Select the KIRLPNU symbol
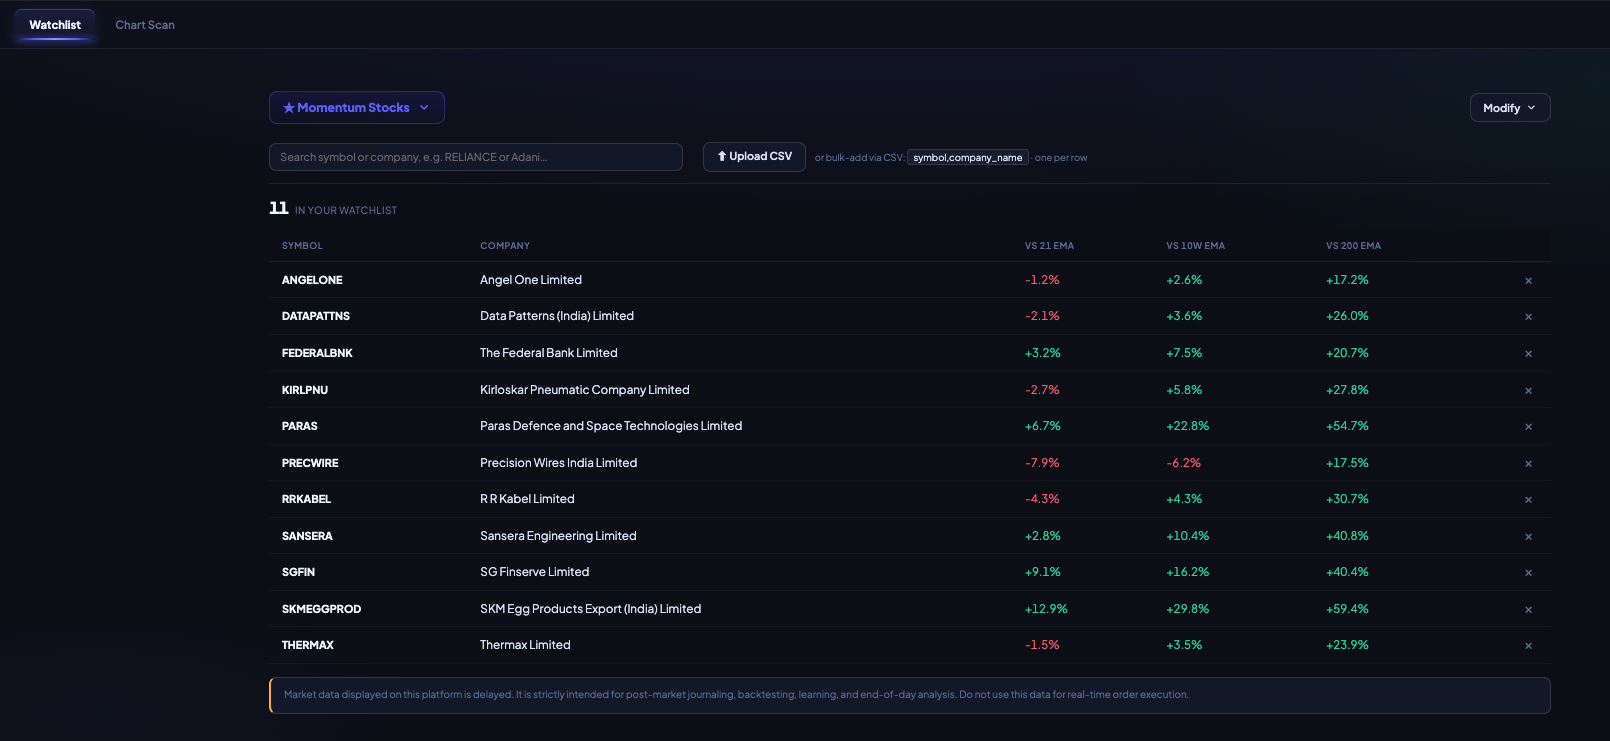The height and width of the screenshot is (741, 1610). [x=305, y=390]
